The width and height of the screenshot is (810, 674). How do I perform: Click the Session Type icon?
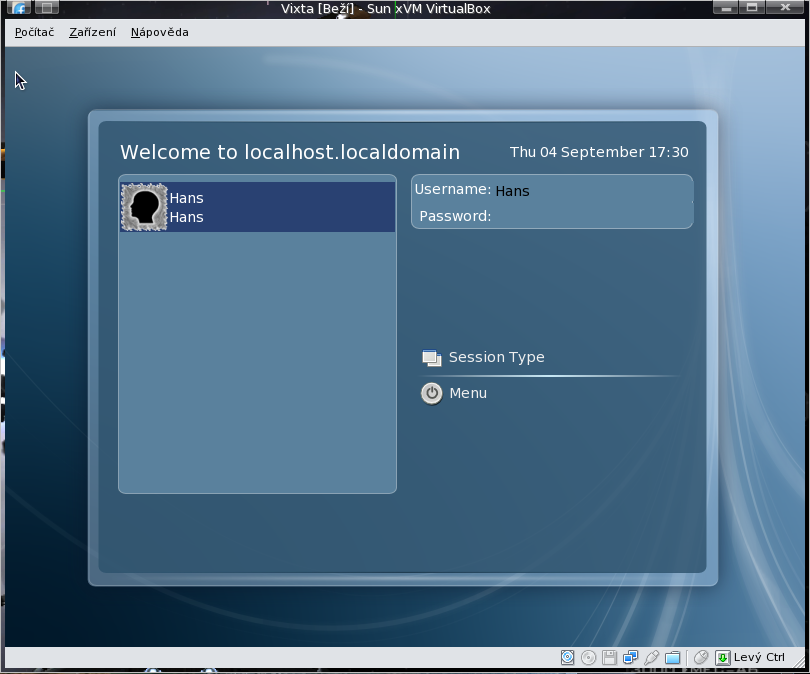pos(431,357)
